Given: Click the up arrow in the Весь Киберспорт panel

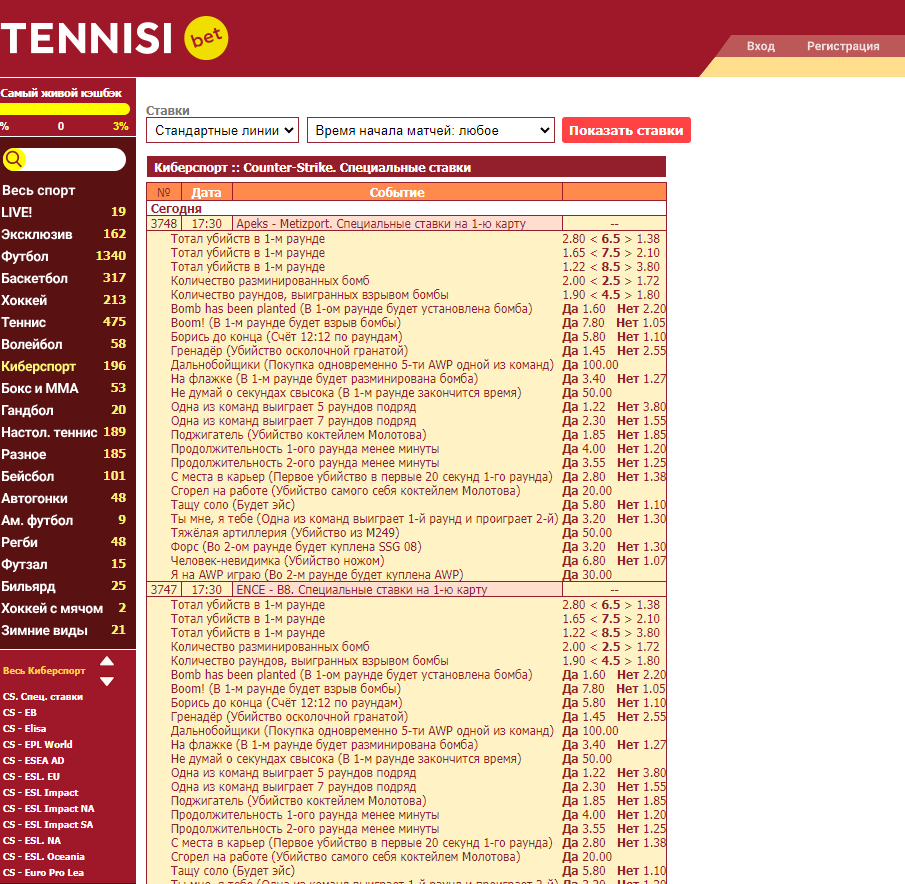Looking at the screenshot, I should 107,661.
